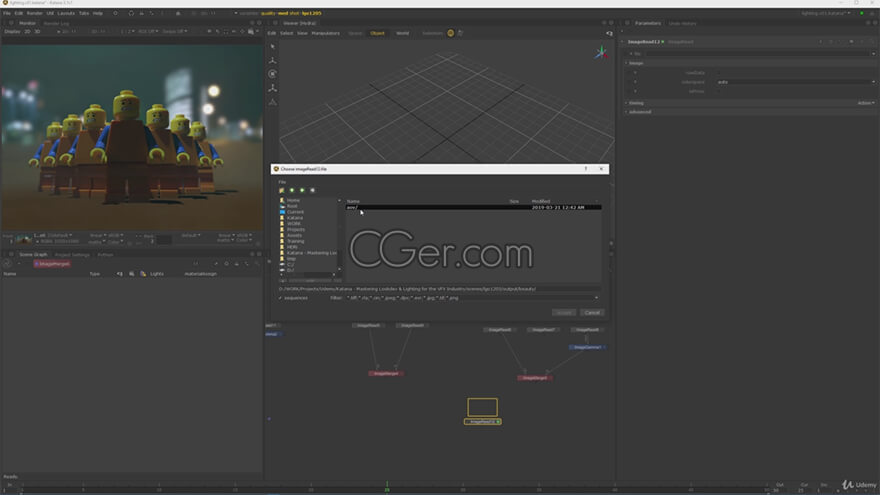Viewport: 880px width, 495px height.
Task: Select the World mode in Viewer toolbar
Action: pos(402,33)
